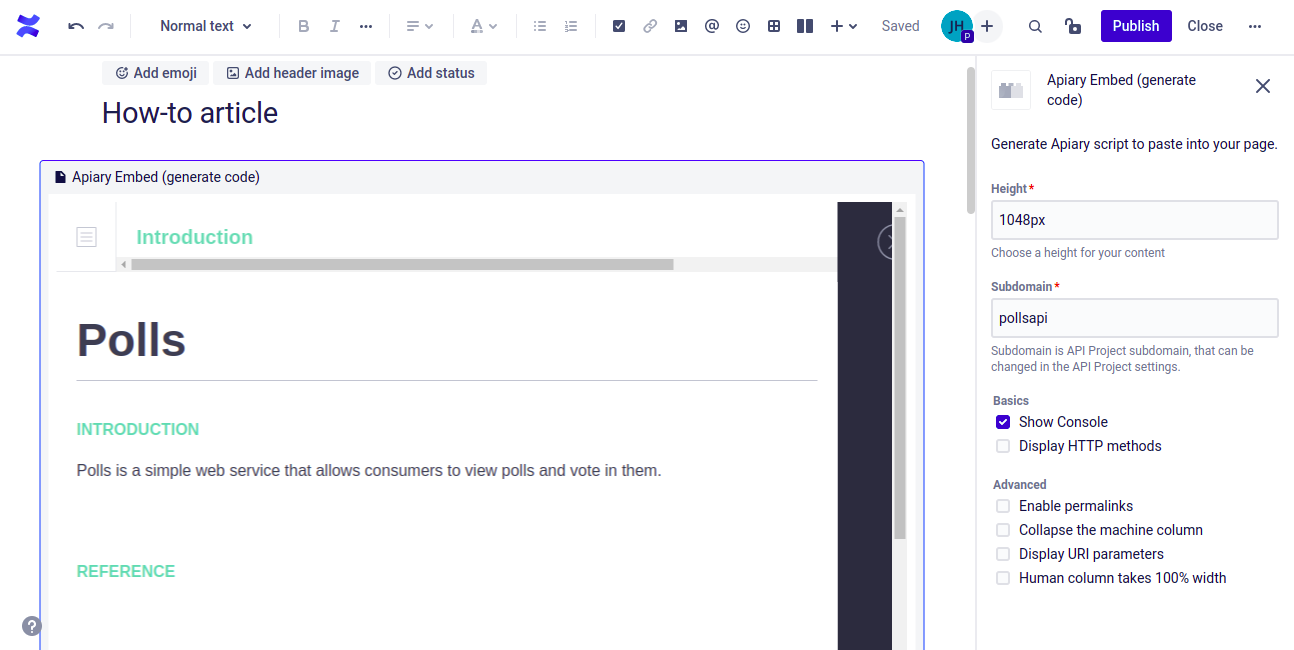1294x650 pixels.
Task: Check Collapse the machine column
Action: 1003,530
